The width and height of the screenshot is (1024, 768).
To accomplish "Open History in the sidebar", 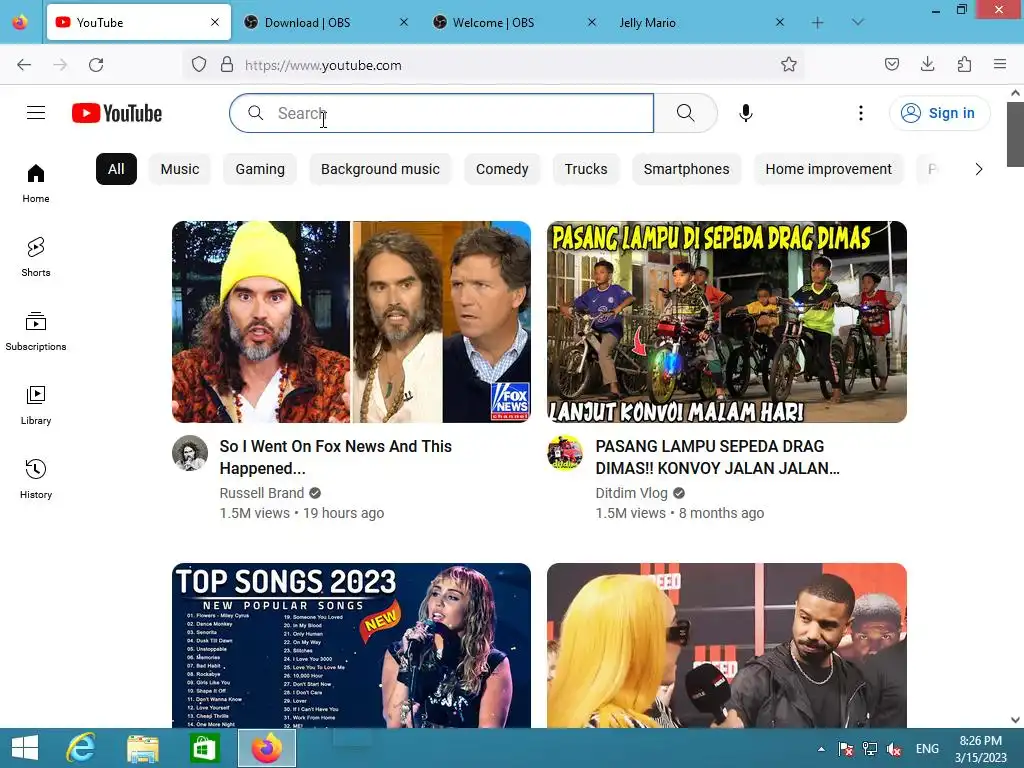I will click(36, 479).
